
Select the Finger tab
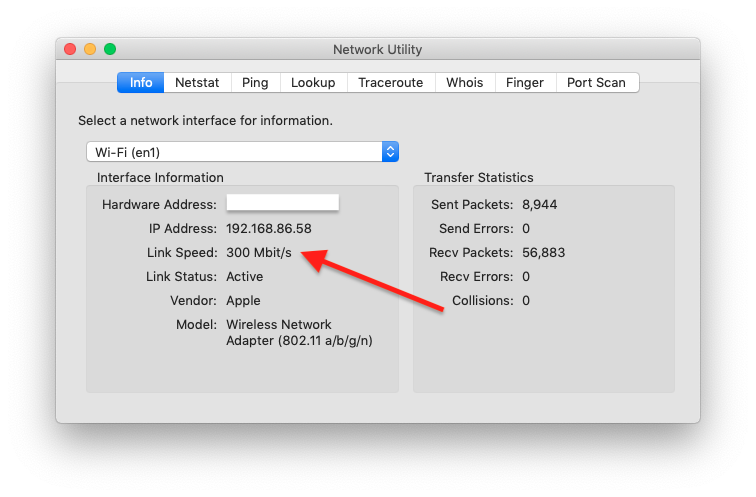tap(525, 82)
